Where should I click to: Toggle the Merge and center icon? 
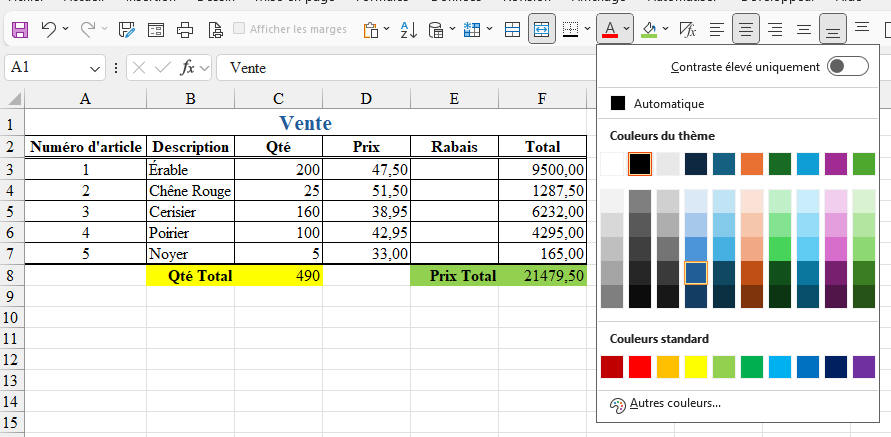point(542,29)
